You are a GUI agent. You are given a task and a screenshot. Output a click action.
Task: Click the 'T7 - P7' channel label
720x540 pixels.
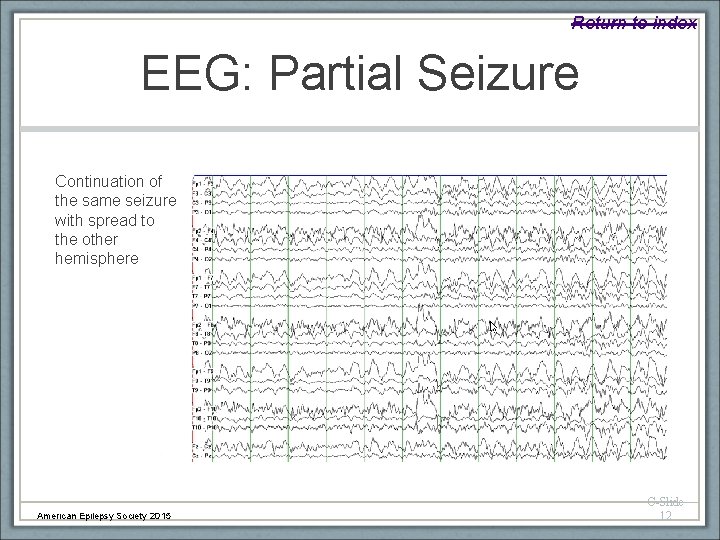[x=202, y=296]
